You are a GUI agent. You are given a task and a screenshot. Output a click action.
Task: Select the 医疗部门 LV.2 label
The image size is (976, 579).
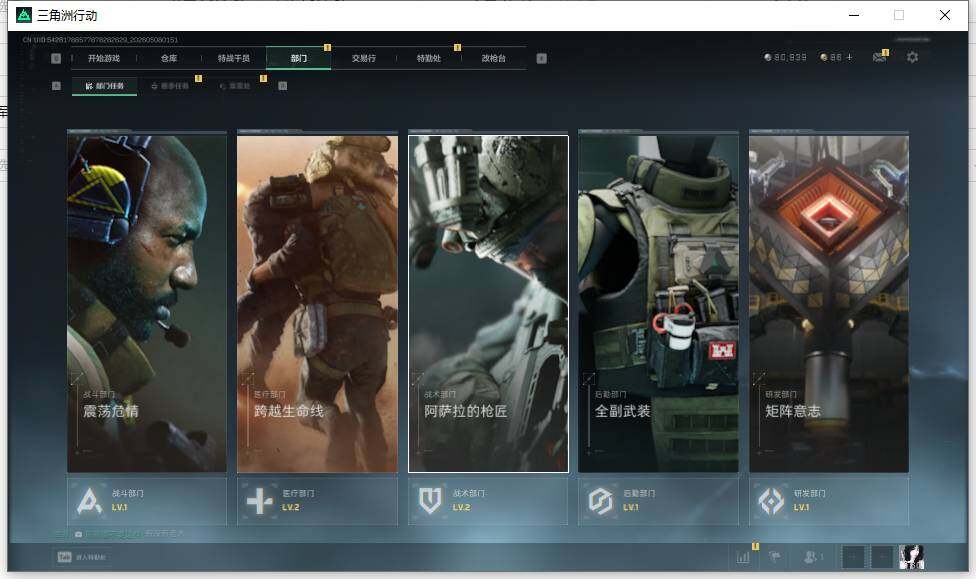coord(298,500)
